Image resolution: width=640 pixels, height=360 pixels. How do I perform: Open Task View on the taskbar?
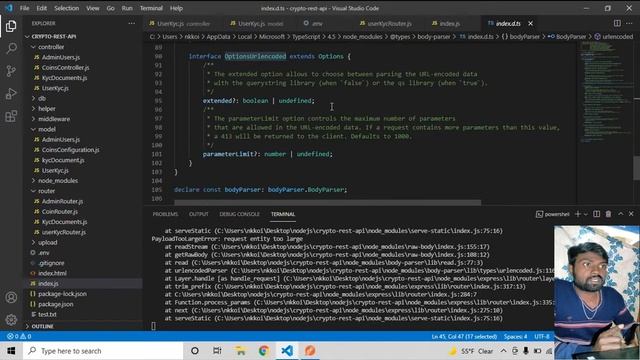217,351
